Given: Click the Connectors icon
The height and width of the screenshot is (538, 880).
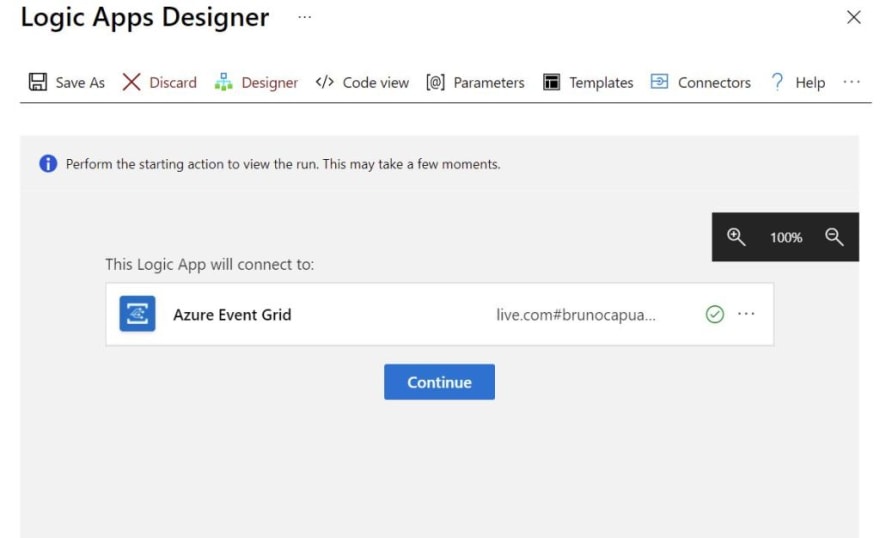Looking at the screenshot, I should point(659,82).
